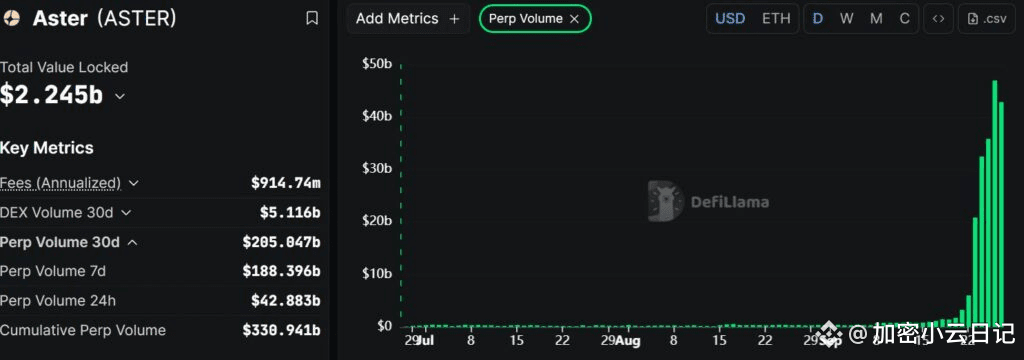Download the chart as .csv
This screenshot has width=1024, height=360.
pyautogui.click(x=987, y=18)
